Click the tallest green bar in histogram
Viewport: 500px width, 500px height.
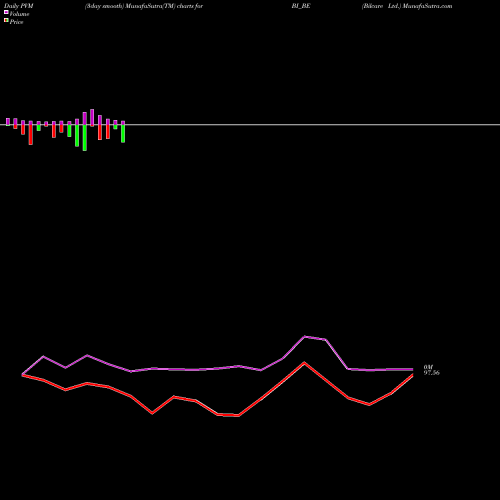(85, 138)
